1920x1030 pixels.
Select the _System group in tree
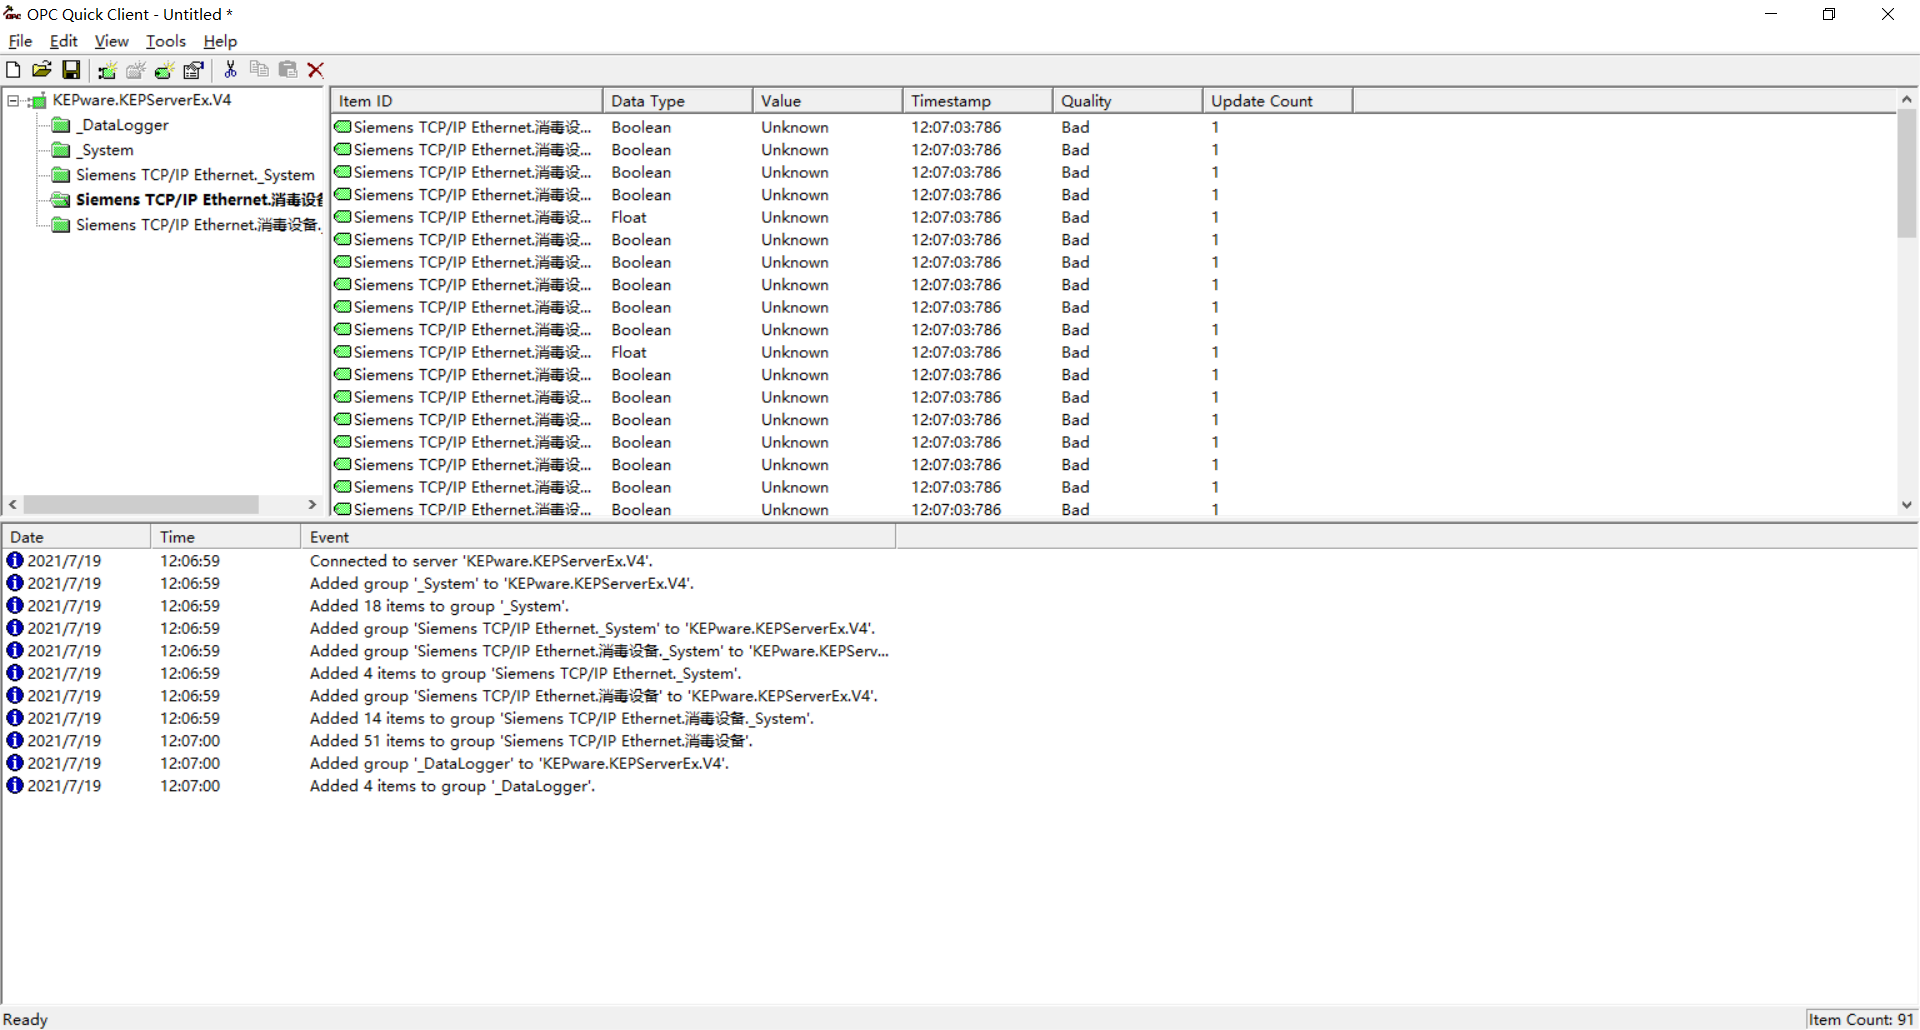point(106,150)
